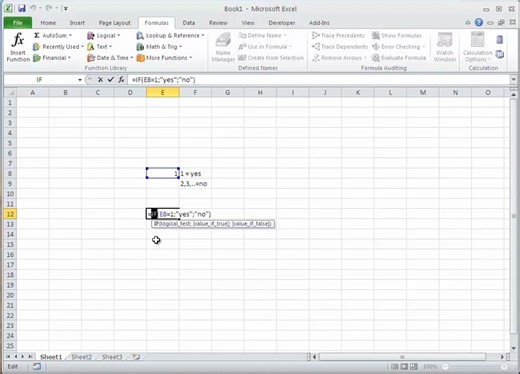The height and width of the screenshot is (374, 520).
Task: Open the Watch Window
Action: 444,47
